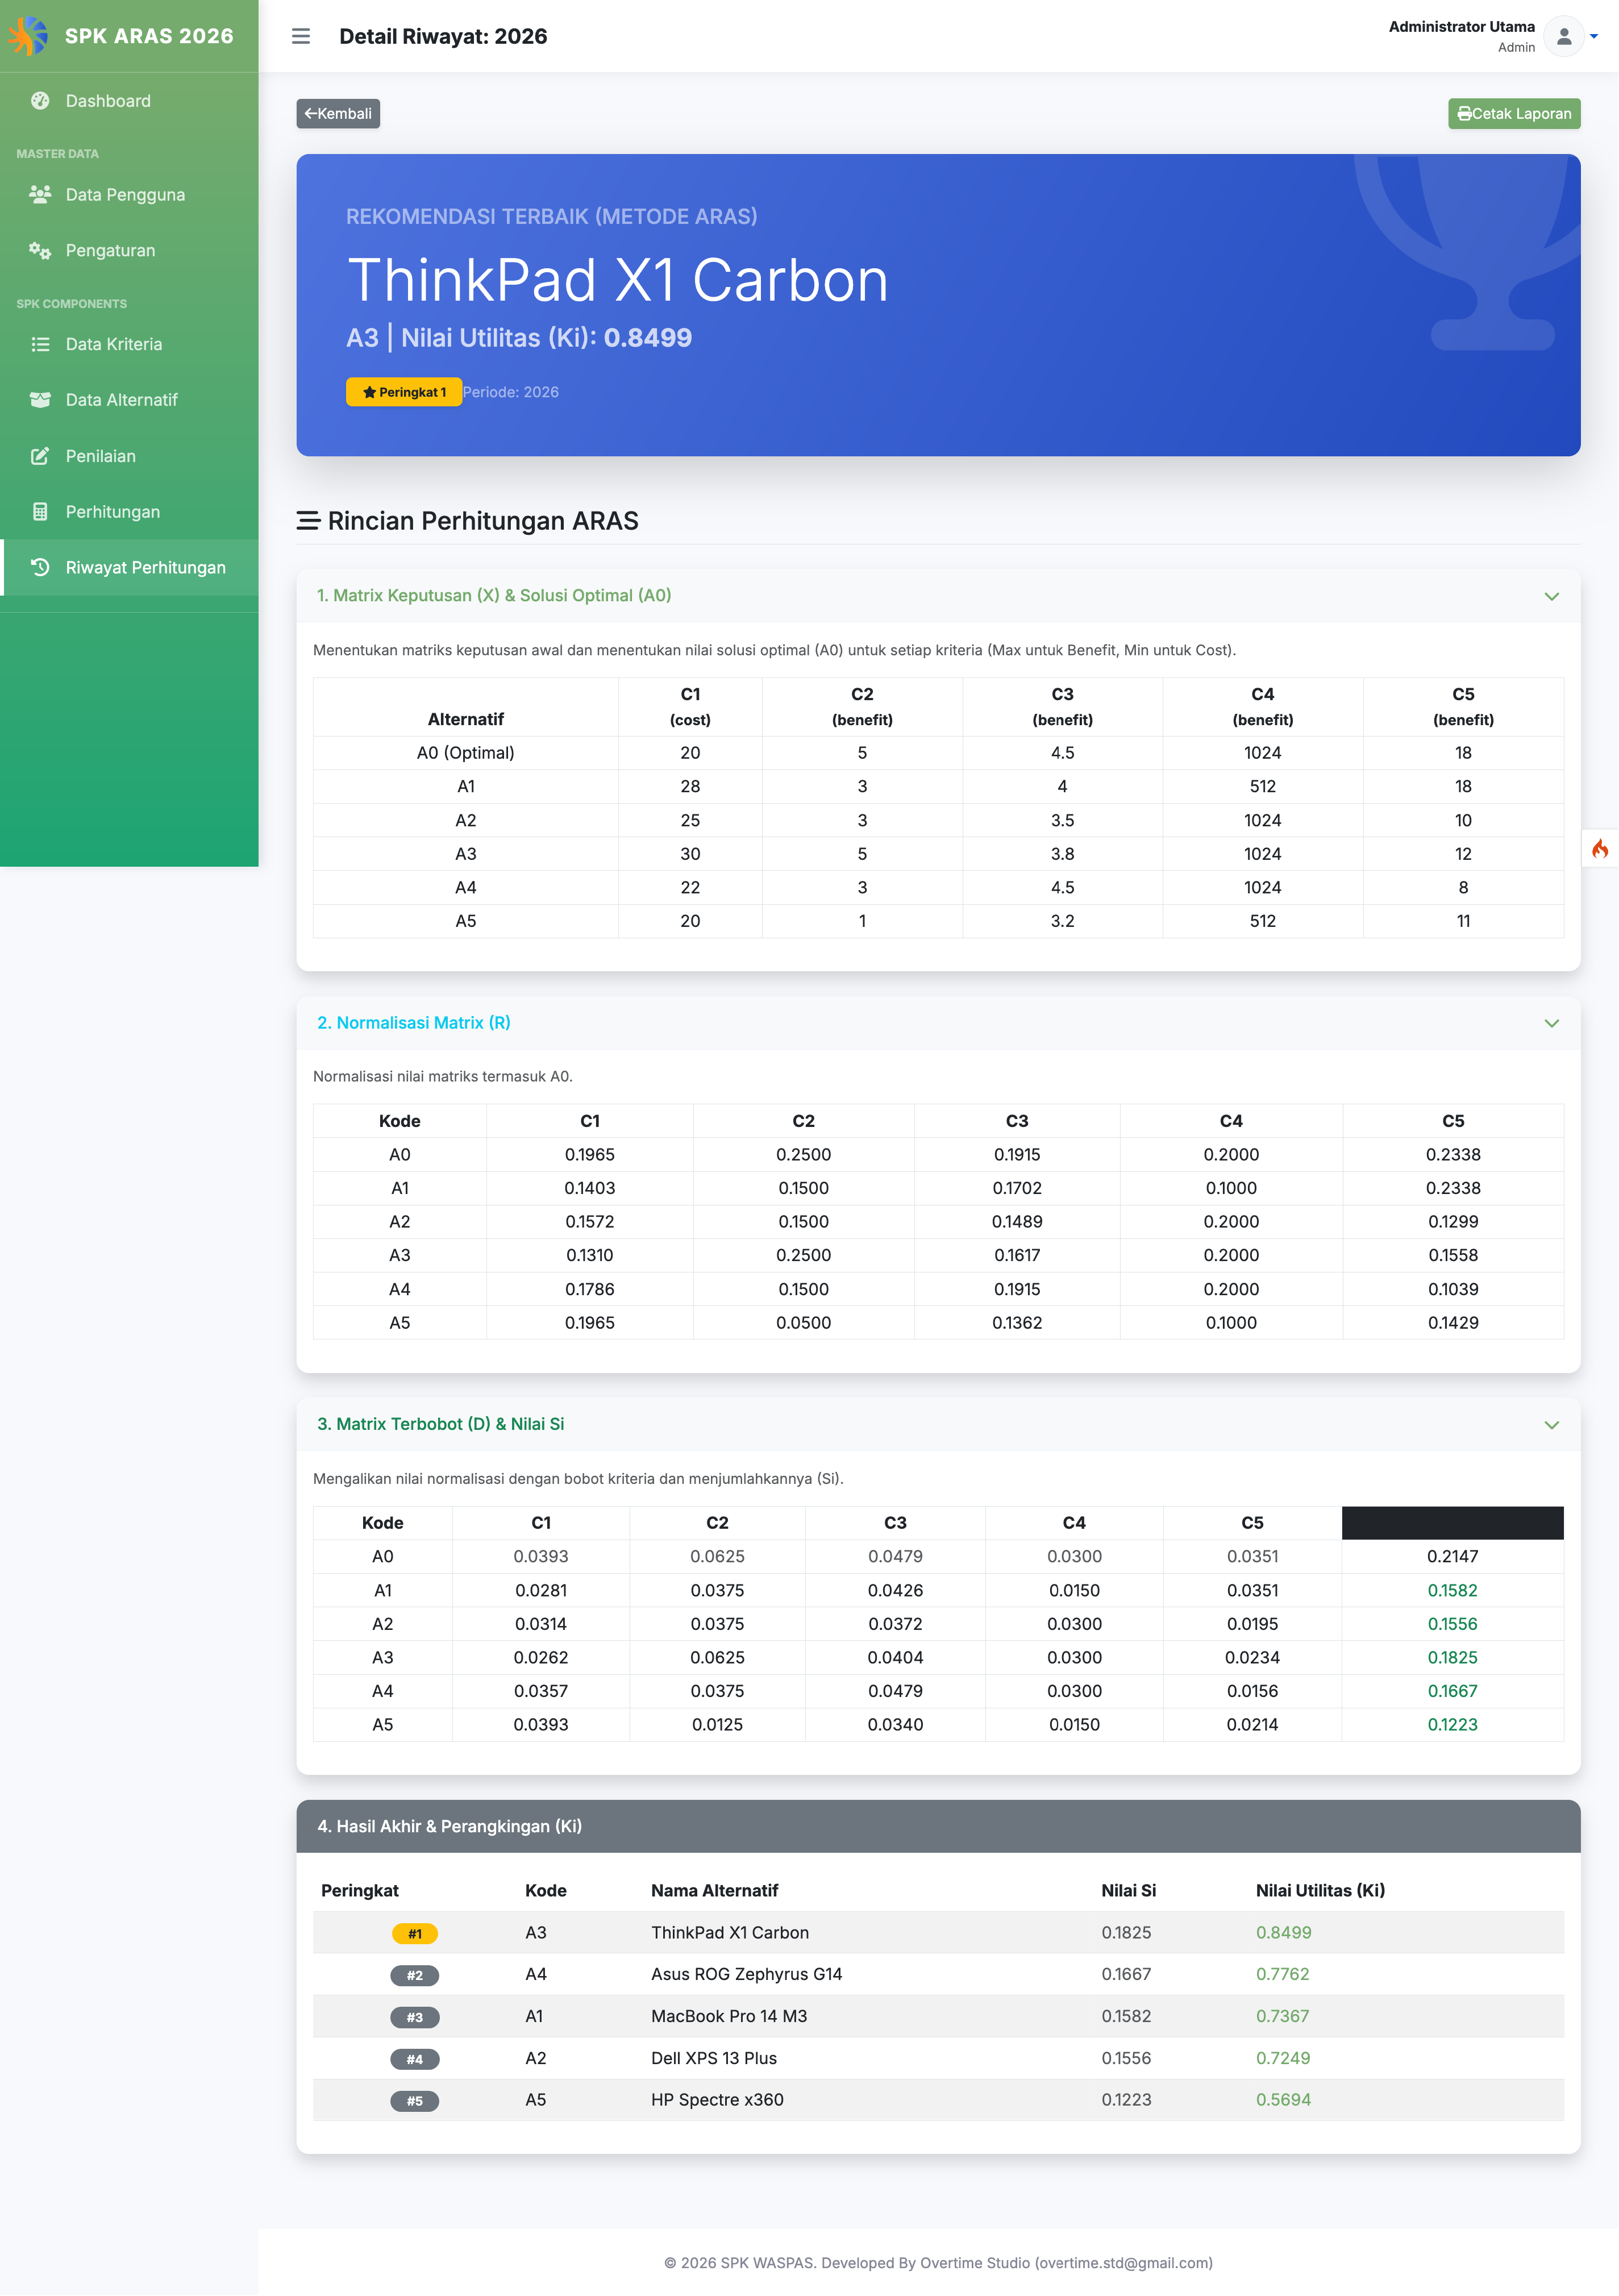
Task: Click Ki value 0.5694 for HP Spectre
Action: point(1283,2100)
